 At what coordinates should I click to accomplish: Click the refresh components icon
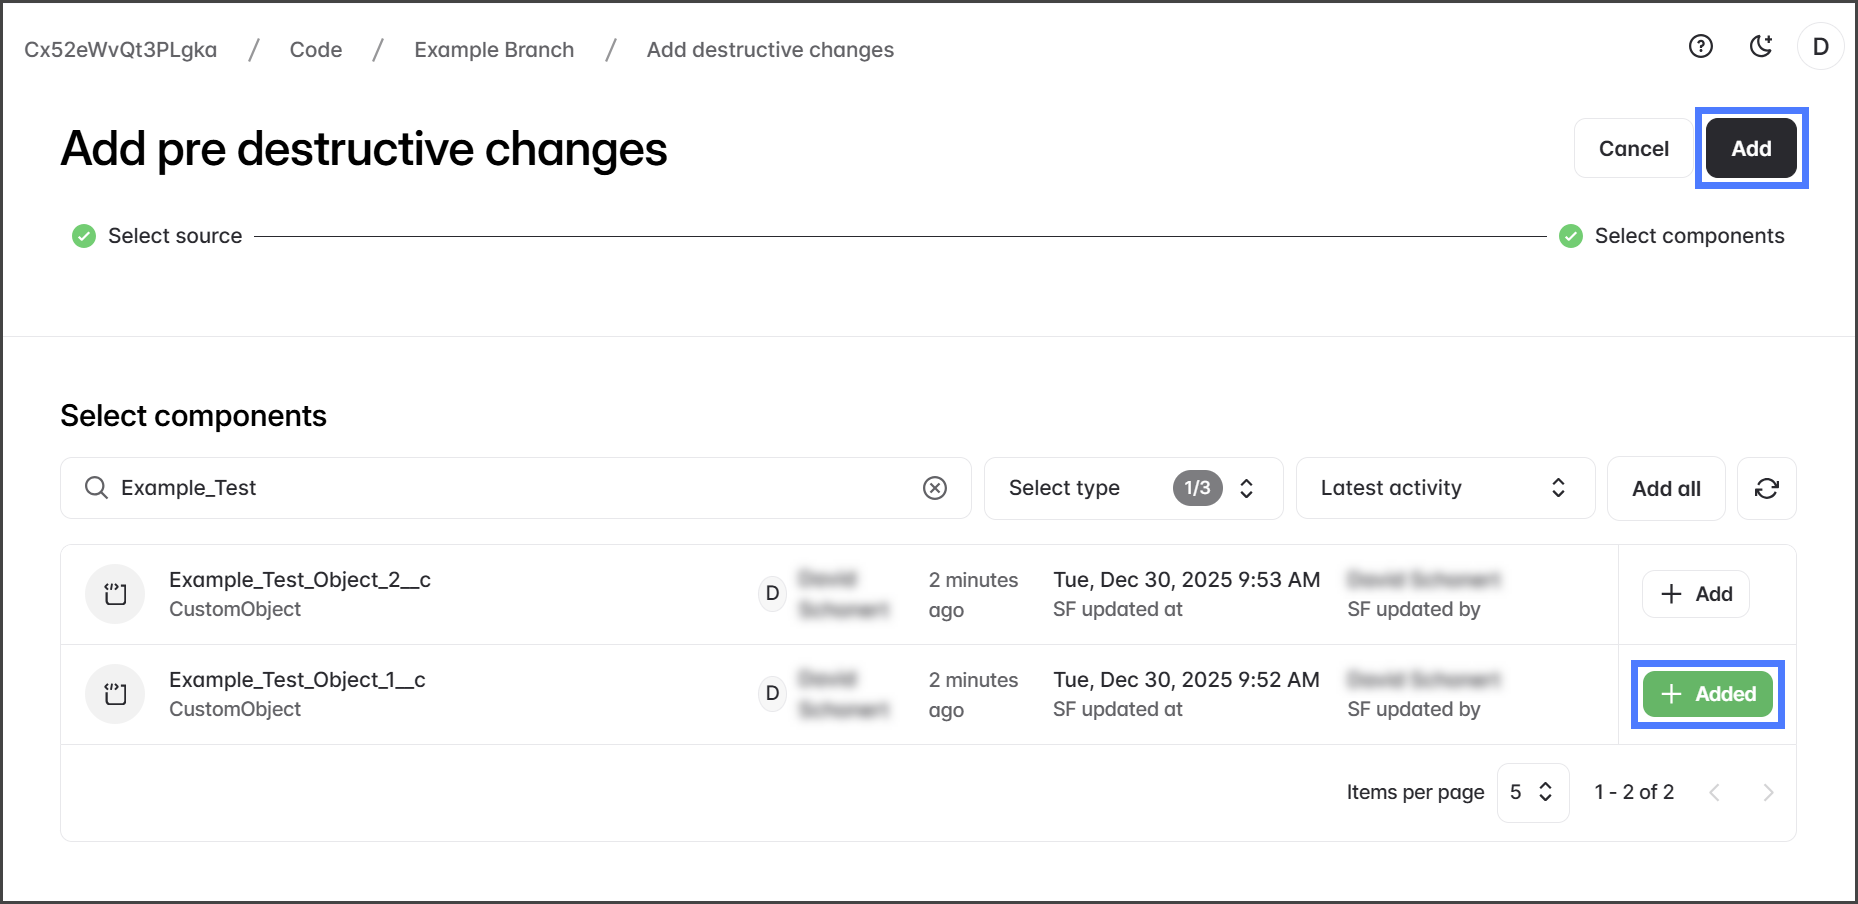click(x=1766, y=488)
